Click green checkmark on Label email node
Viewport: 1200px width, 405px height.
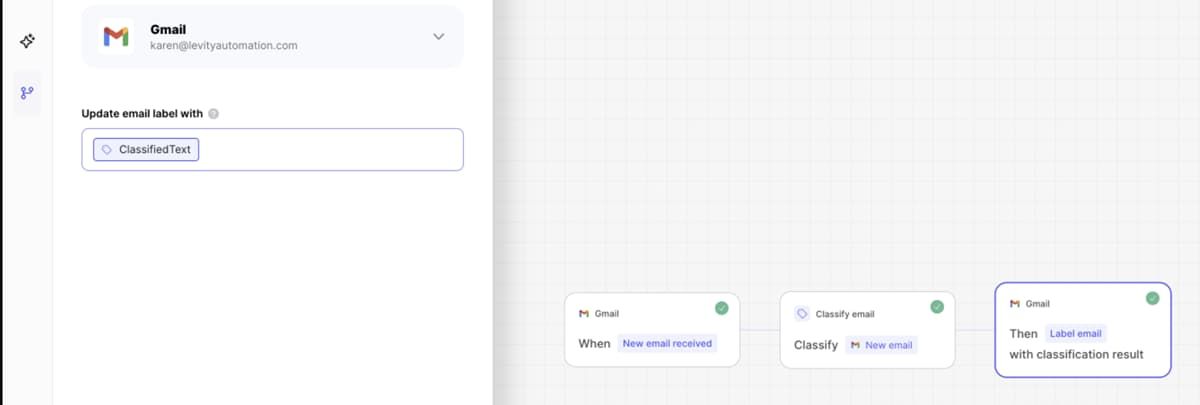[1152, 298]
